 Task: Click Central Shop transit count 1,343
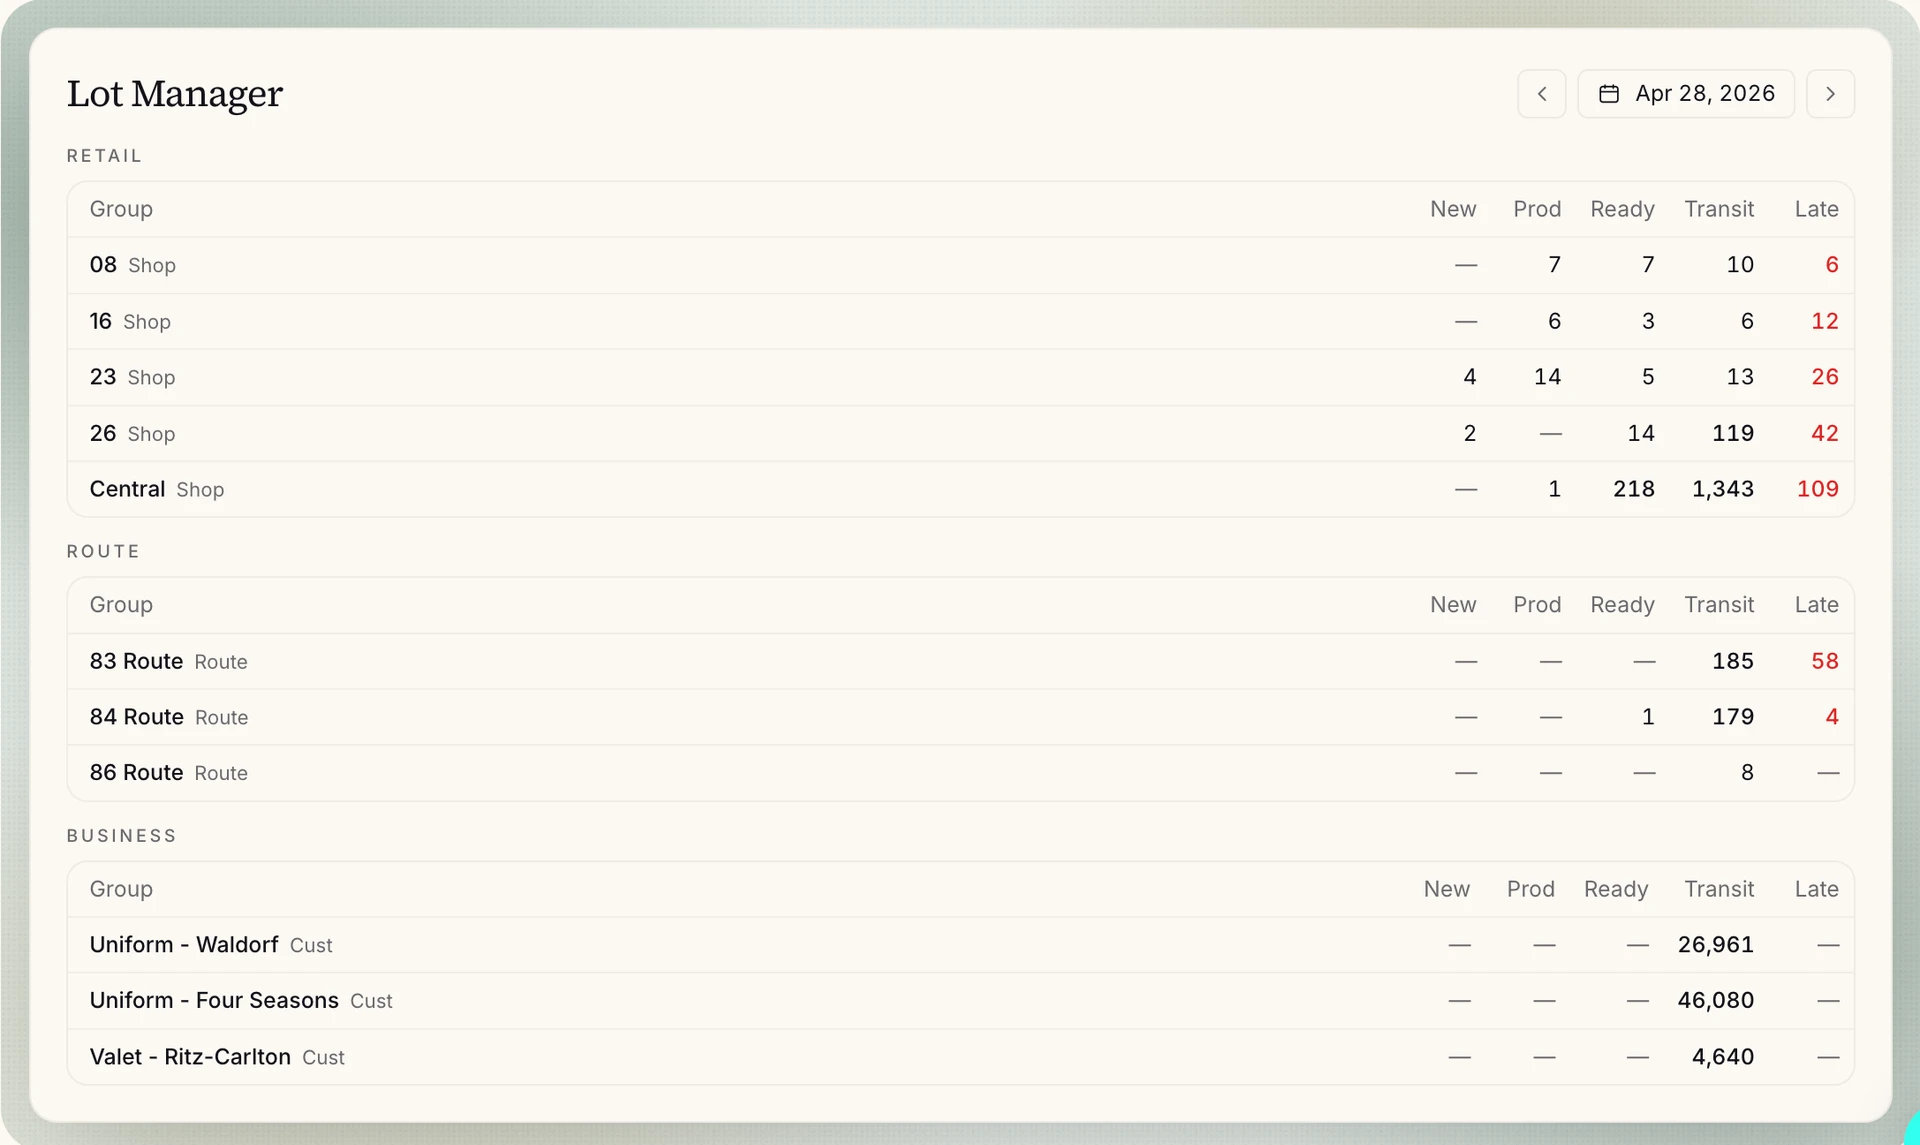[1722, 489]
